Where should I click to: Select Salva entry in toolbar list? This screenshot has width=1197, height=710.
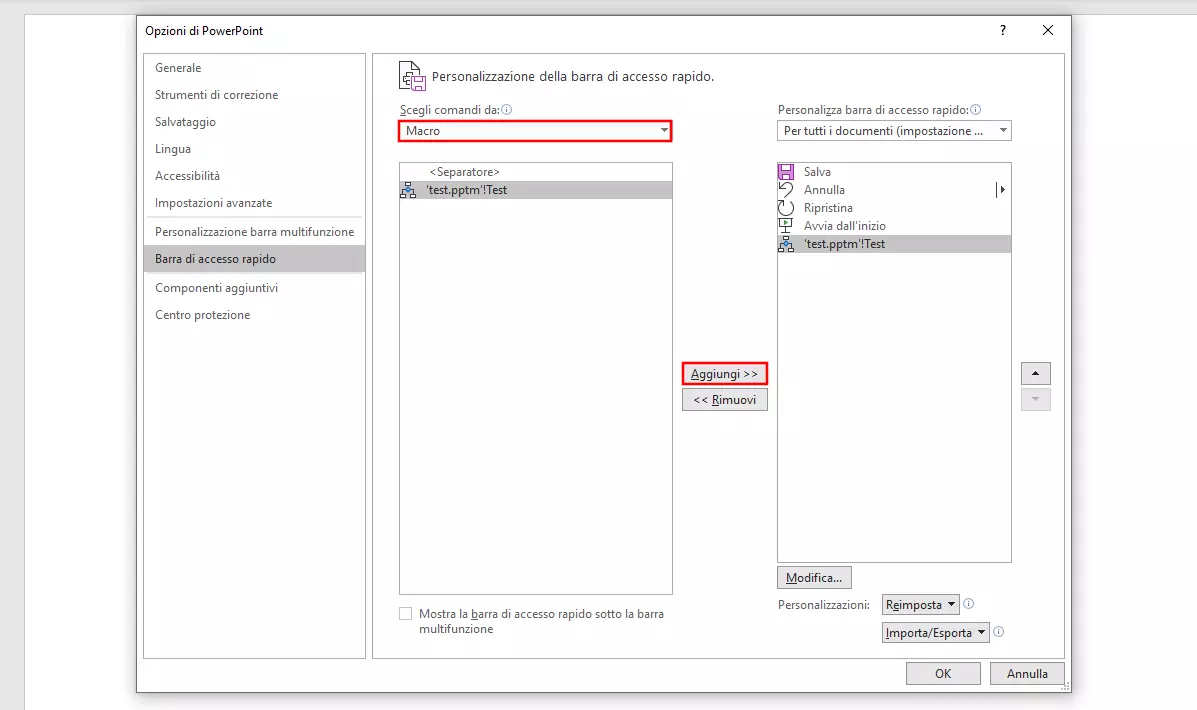(894, 172)
